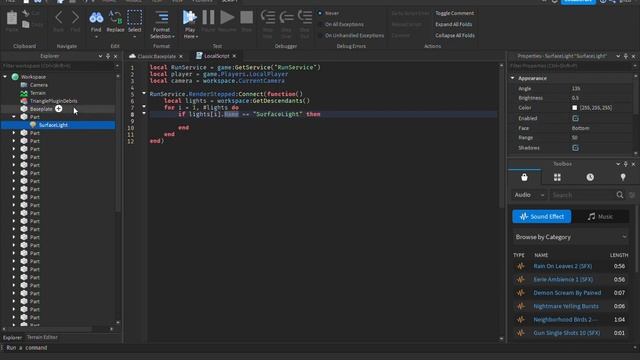The width and height of the screenshot is (640, 360).
Task: Collapse the Workspace tree node
Action: click(x=5, y=77)
